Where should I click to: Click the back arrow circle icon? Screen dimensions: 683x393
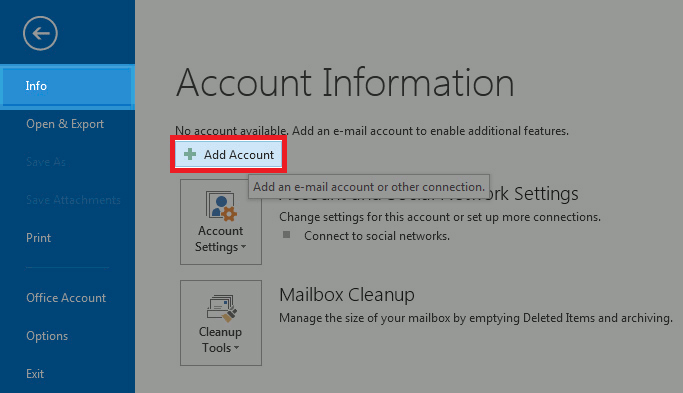(40, 33)
